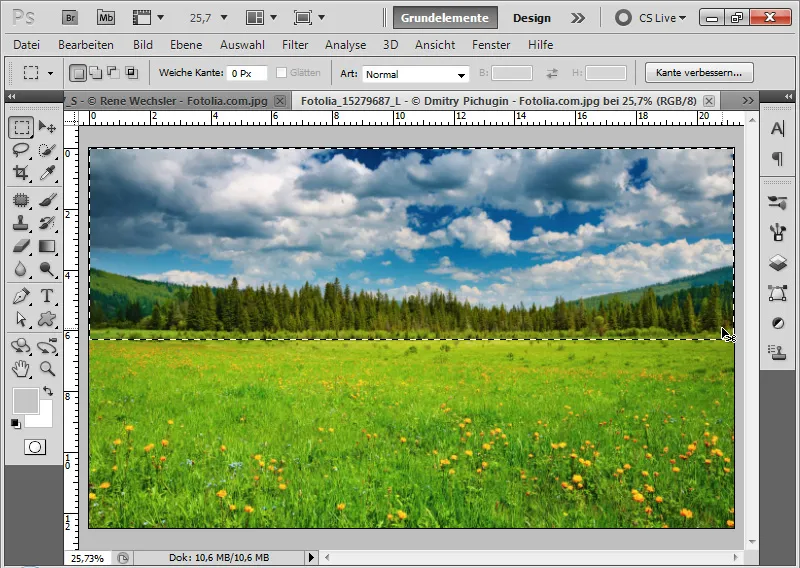The image size is (800, 568).
Task: Launch Mini Bridge
Action: pyautogui.click(x=106, y=18)
